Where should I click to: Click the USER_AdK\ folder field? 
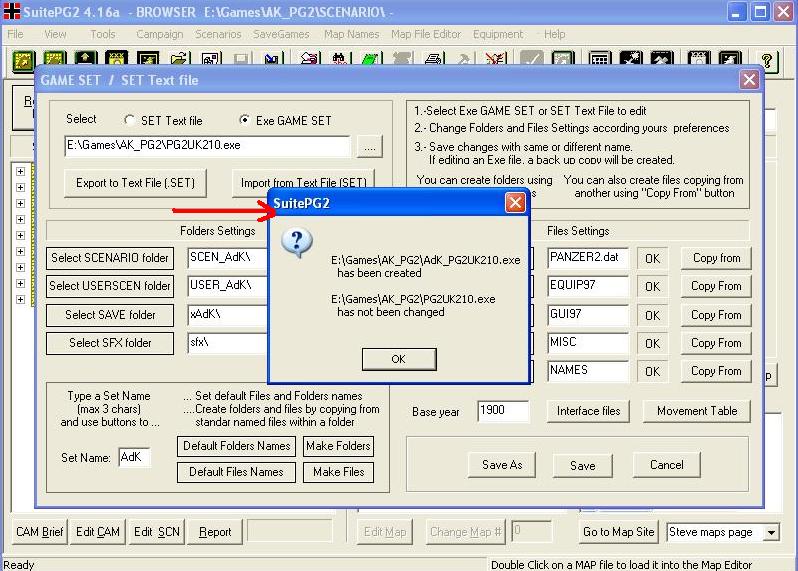point(227,286)
